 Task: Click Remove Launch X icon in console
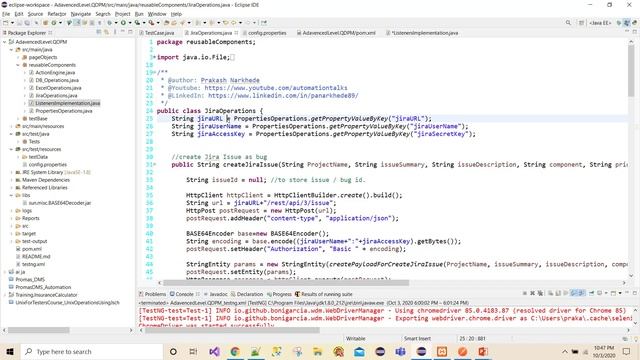coord(532,293)
